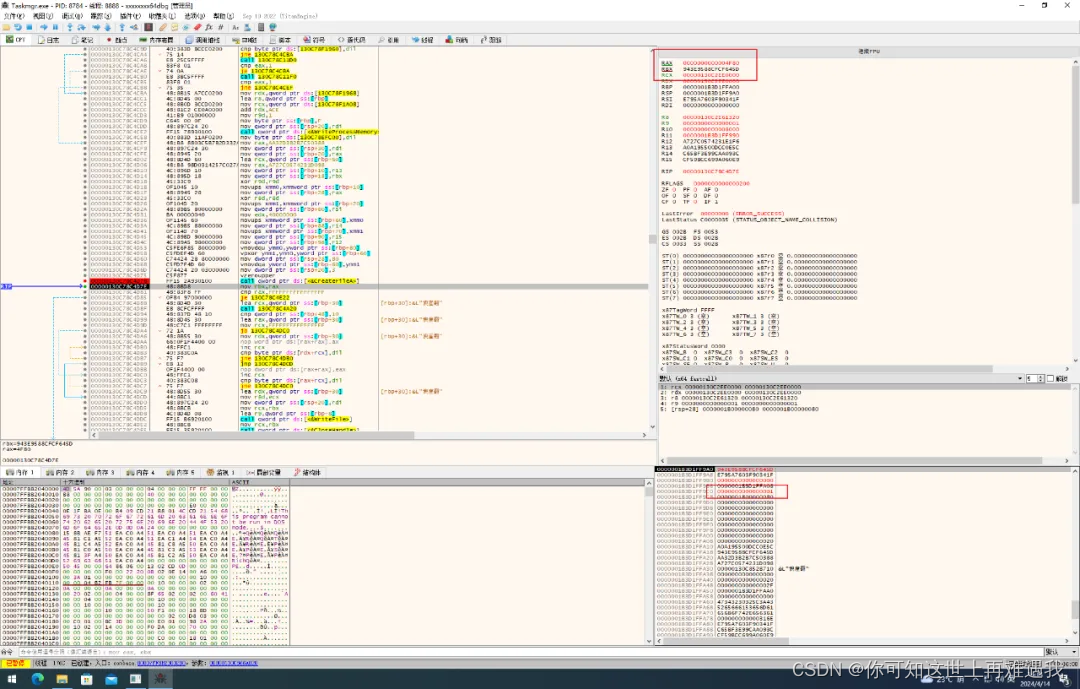Open the 帮助 (Help) menu

(x=223, y=16)
